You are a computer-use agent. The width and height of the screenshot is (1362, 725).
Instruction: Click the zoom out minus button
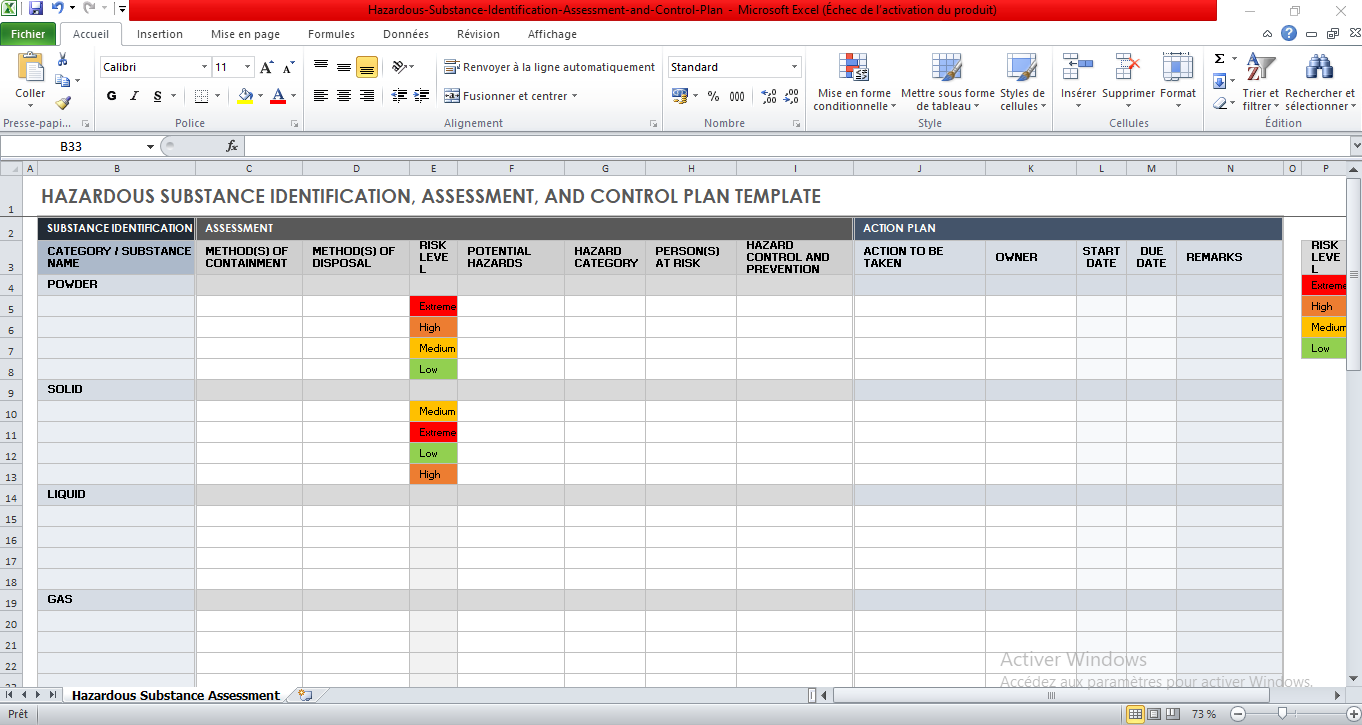[1237, 714]
